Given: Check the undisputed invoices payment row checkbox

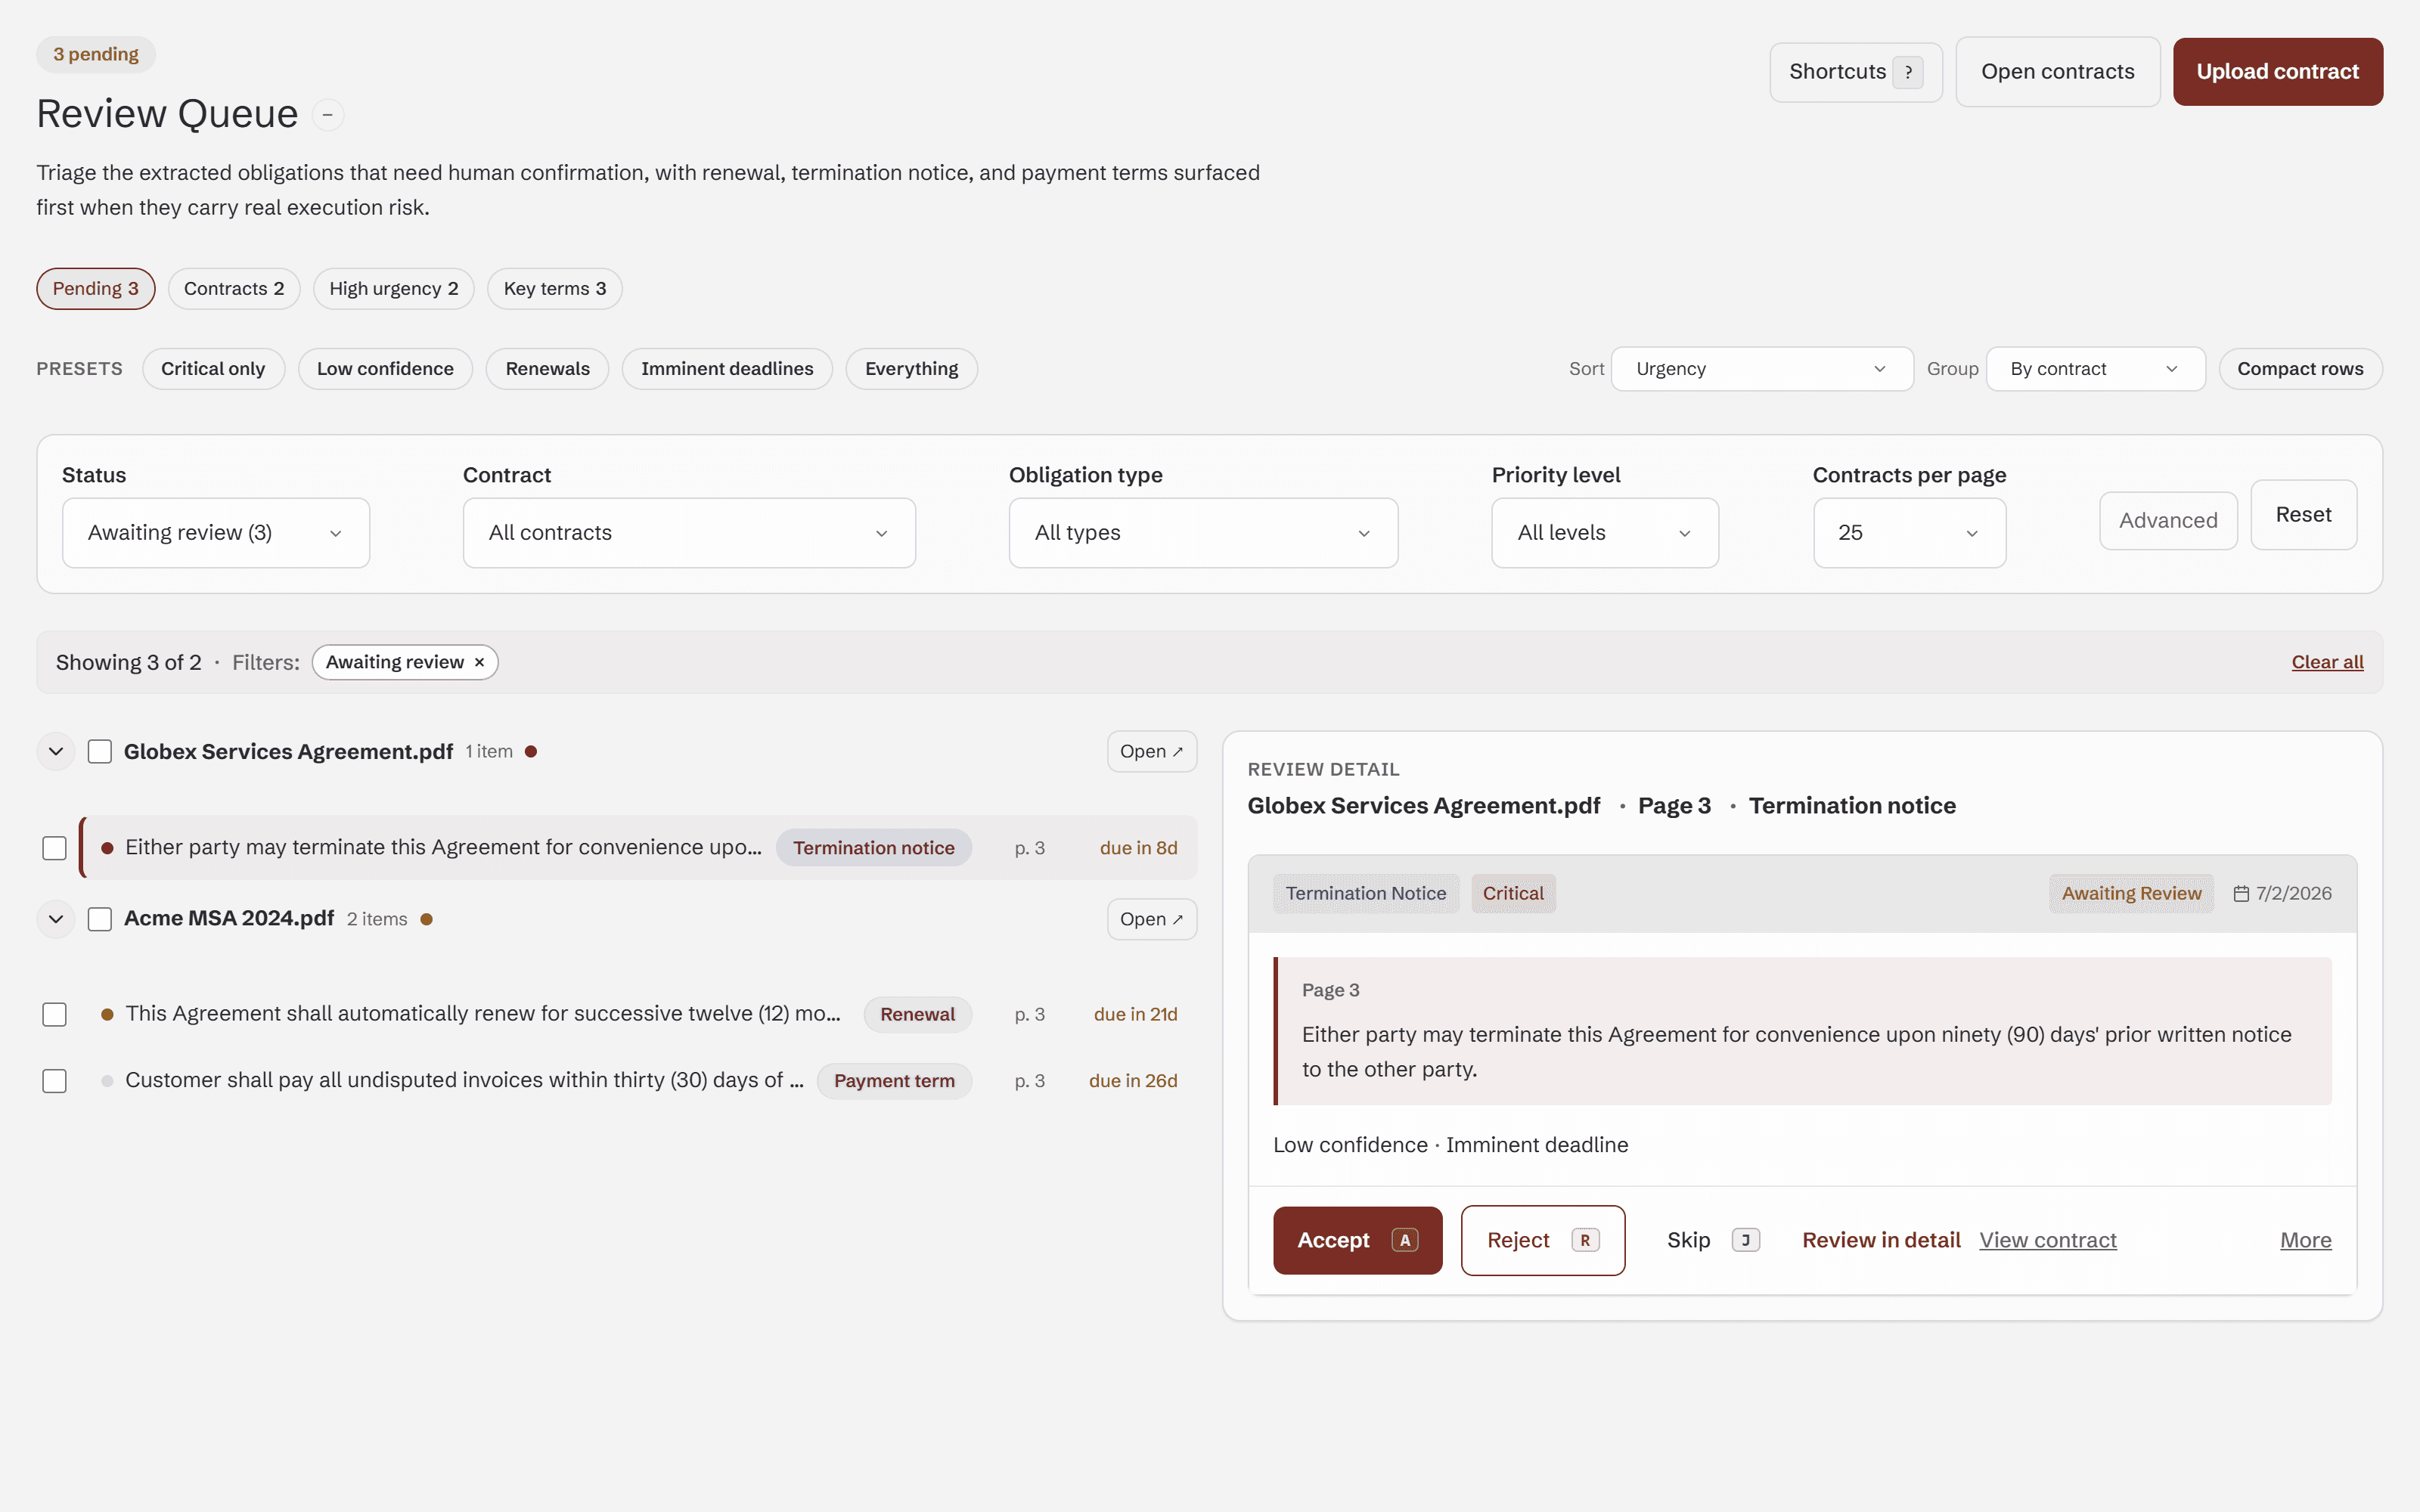Looking at the screenshot, I should point(55,1081).
